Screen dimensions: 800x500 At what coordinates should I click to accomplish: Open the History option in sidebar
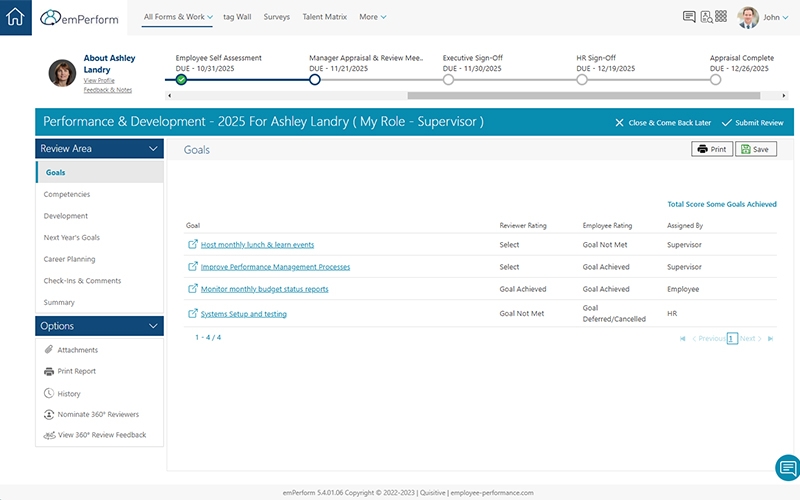(69, 393)
